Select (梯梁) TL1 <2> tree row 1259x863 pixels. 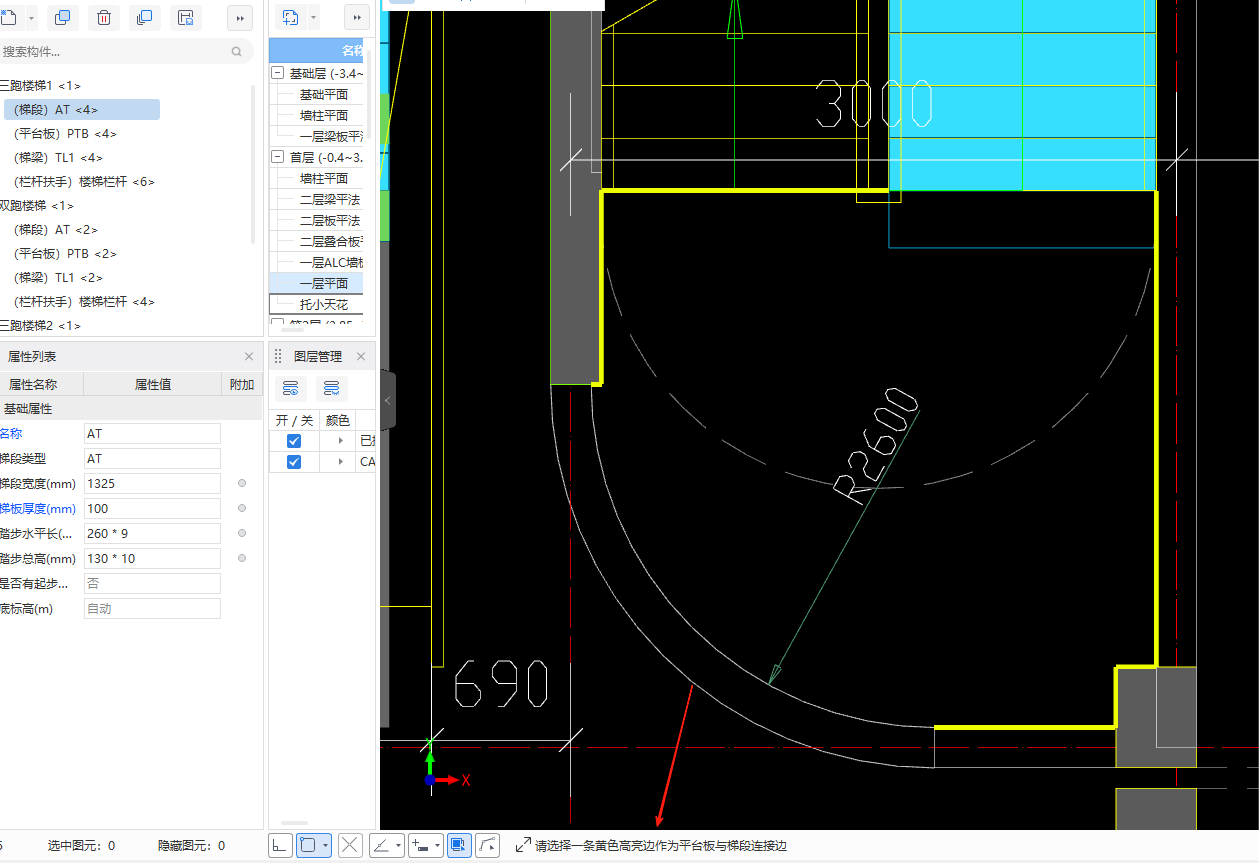tap(59, 278)
